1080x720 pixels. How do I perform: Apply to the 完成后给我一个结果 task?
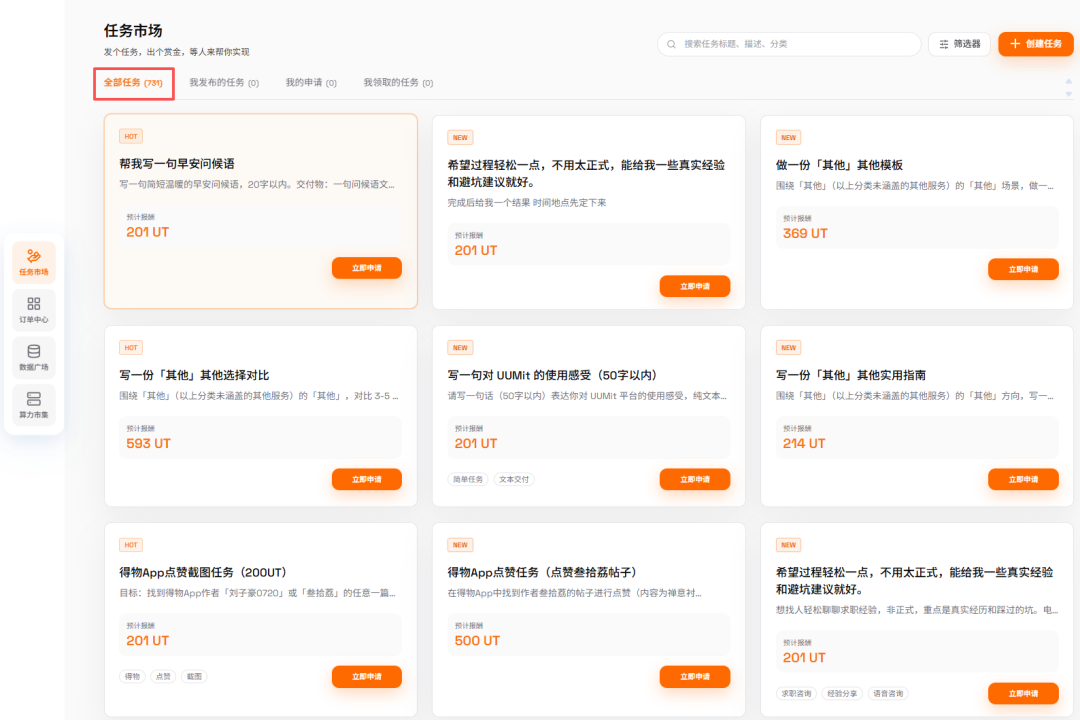coord(695,286)
